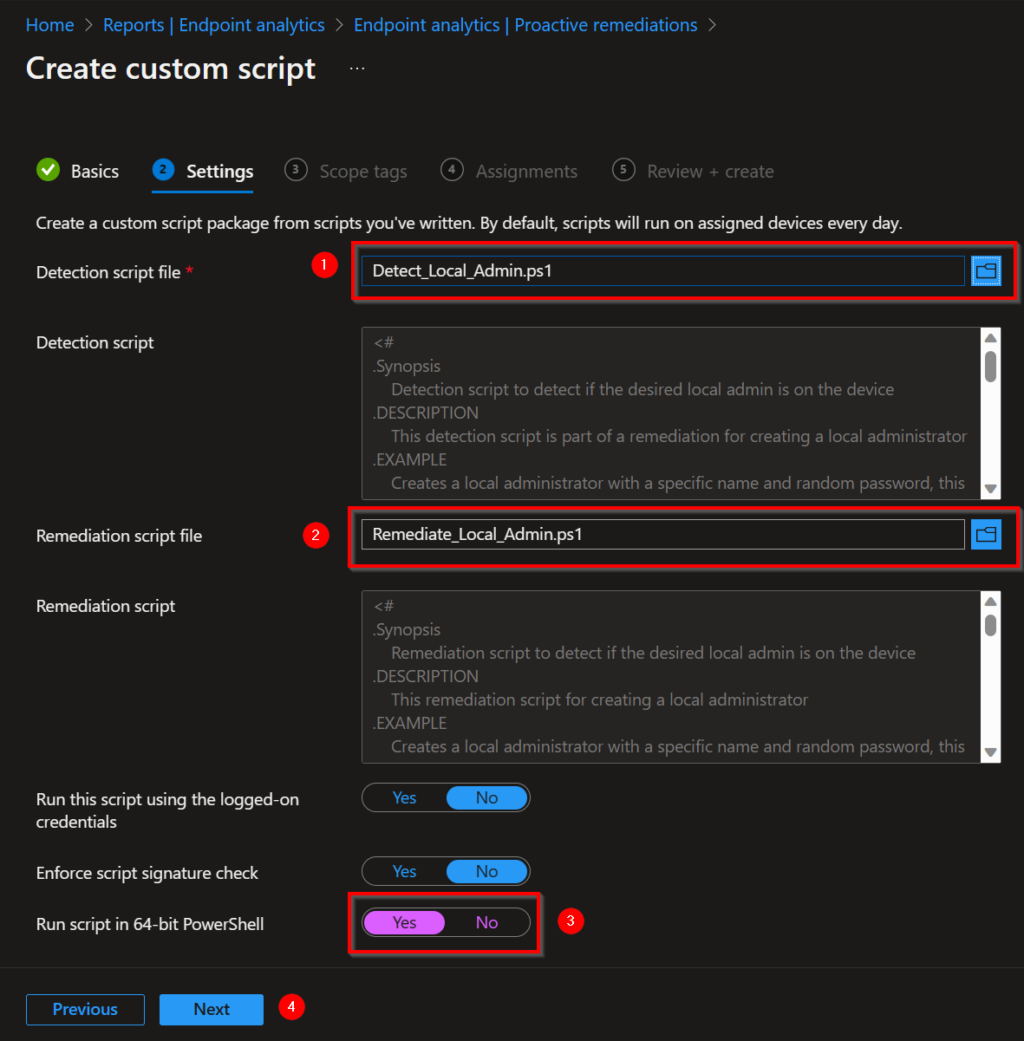Click the green checkmark on Basics step
The width and height of the screenshot is (1024, 1041).
47,170
